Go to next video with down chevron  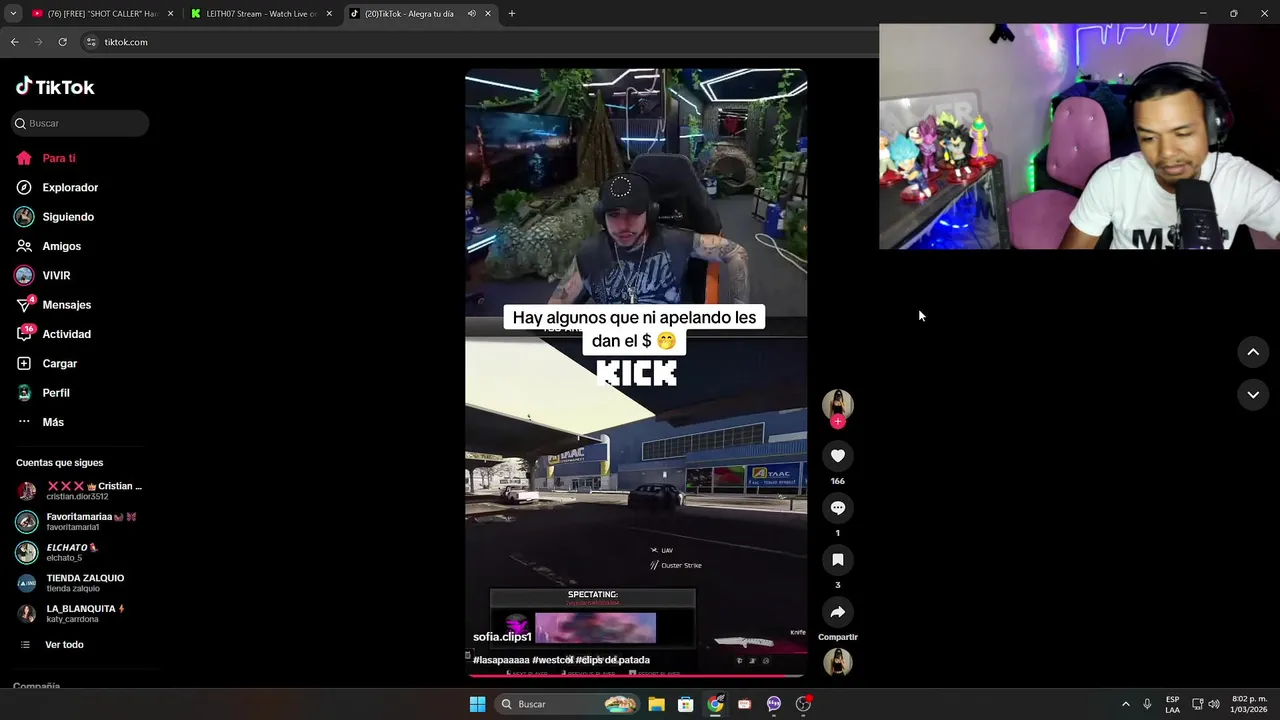click(x=1253, y=395)
